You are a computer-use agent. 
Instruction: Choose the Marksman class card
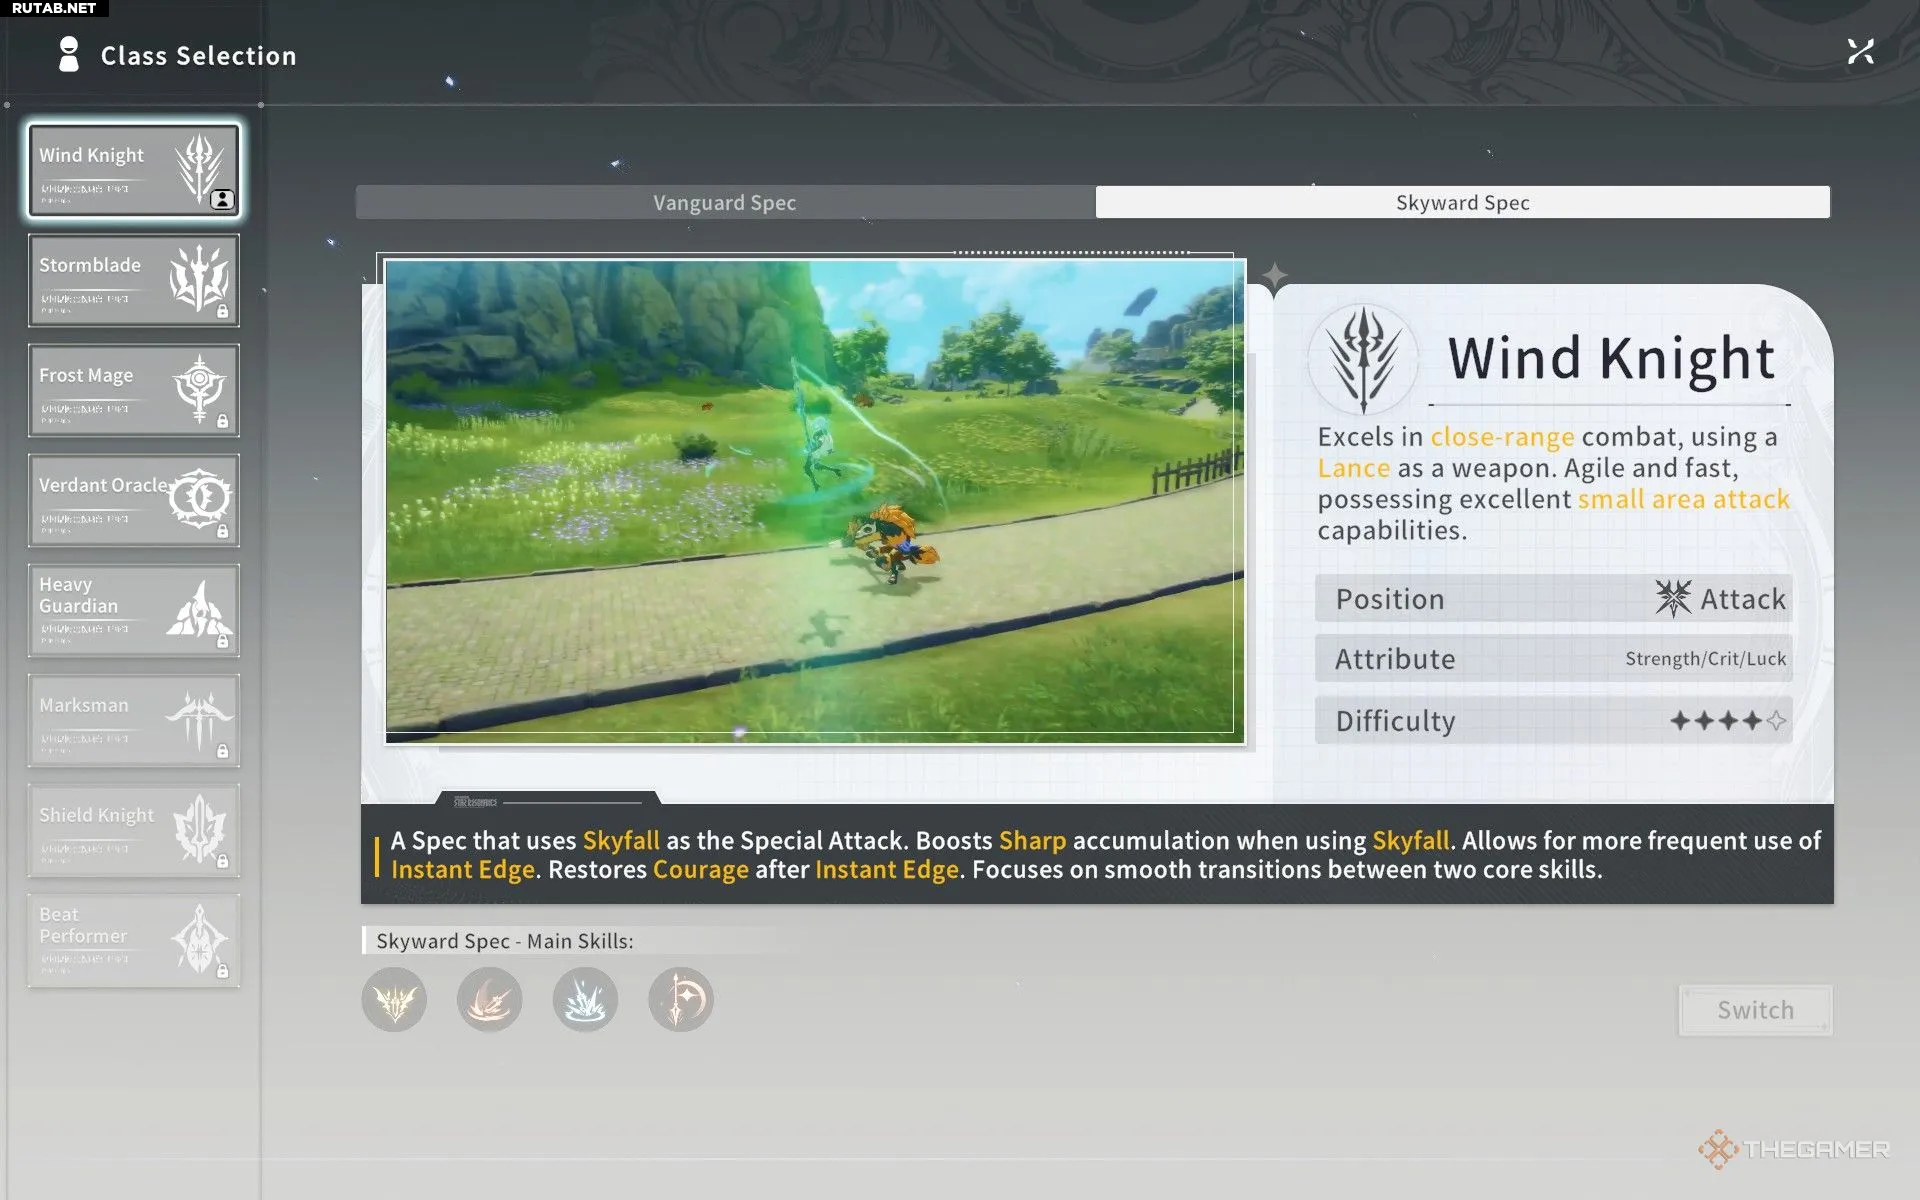pos(134,720)
